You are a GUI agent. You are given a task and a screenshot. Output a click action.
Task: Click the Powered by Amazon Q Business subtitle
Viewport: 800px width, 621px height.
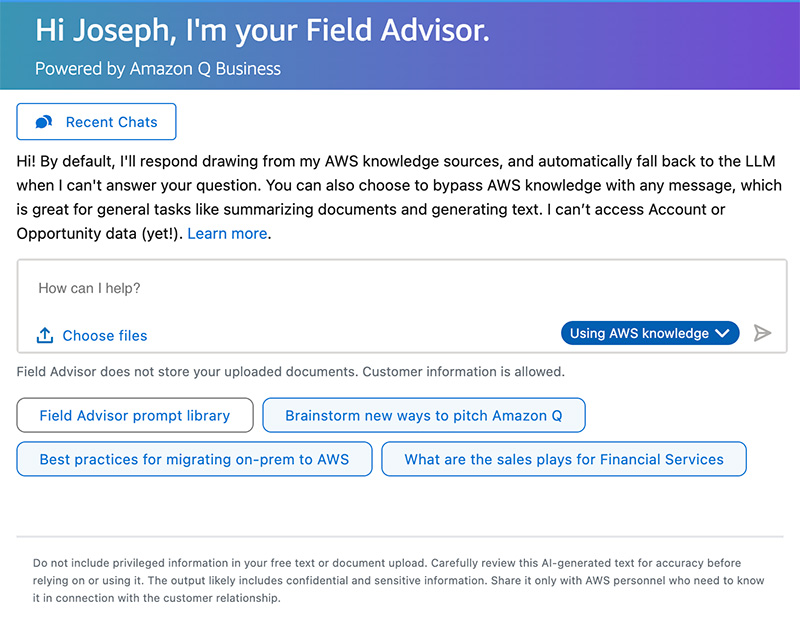pyautogui.click(x=158, y=69)
